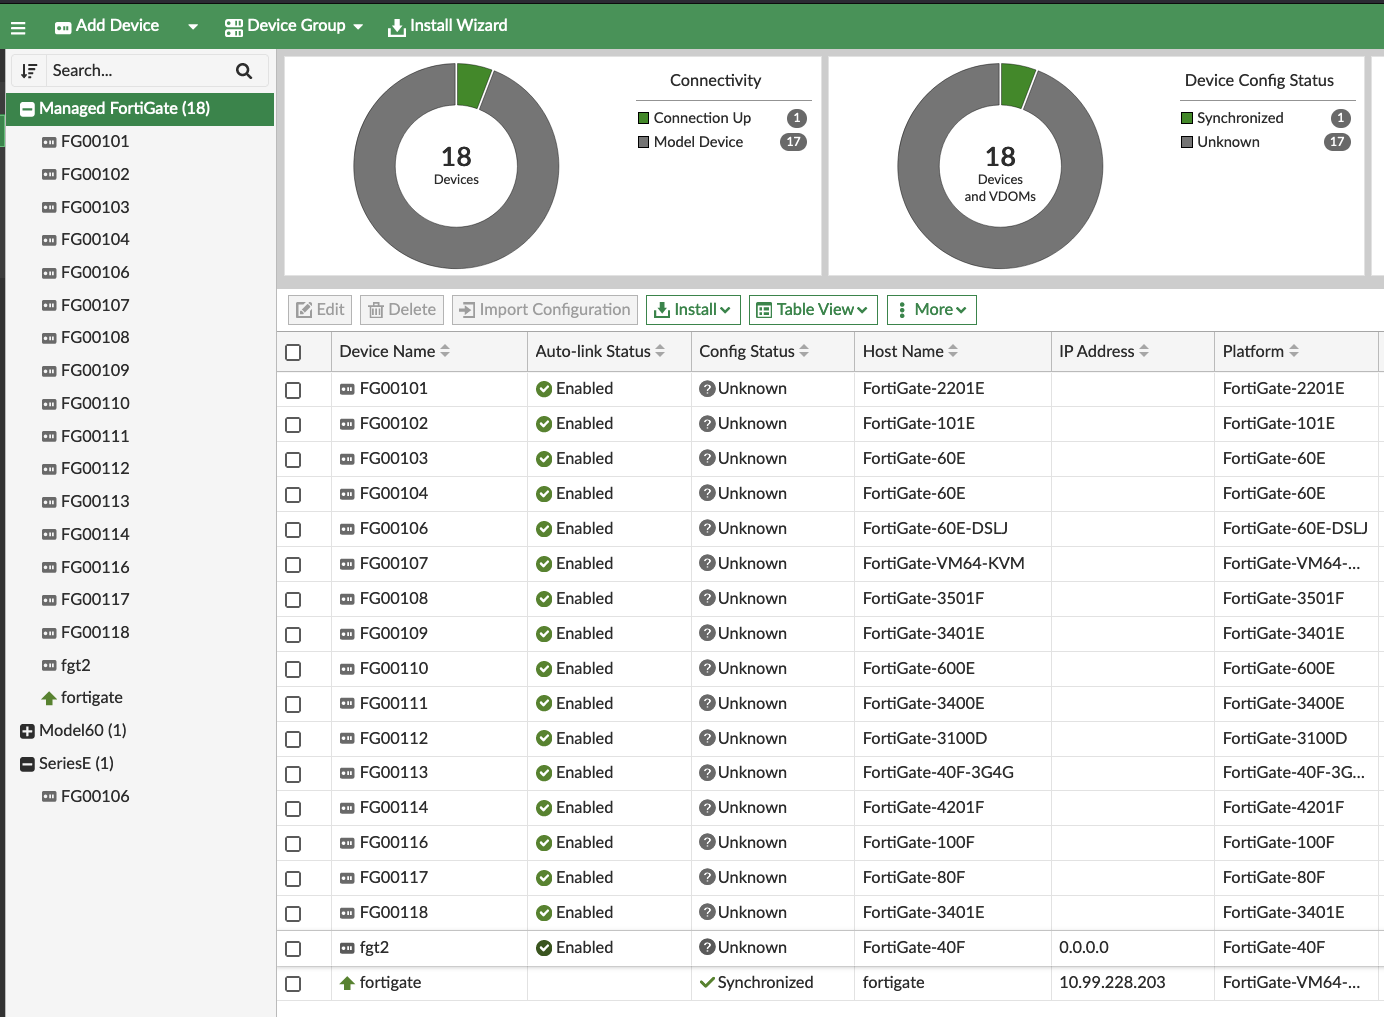Click Enabled check icon in FG00116 row
1384x1017 pixels.
click(x=544, y=843)
